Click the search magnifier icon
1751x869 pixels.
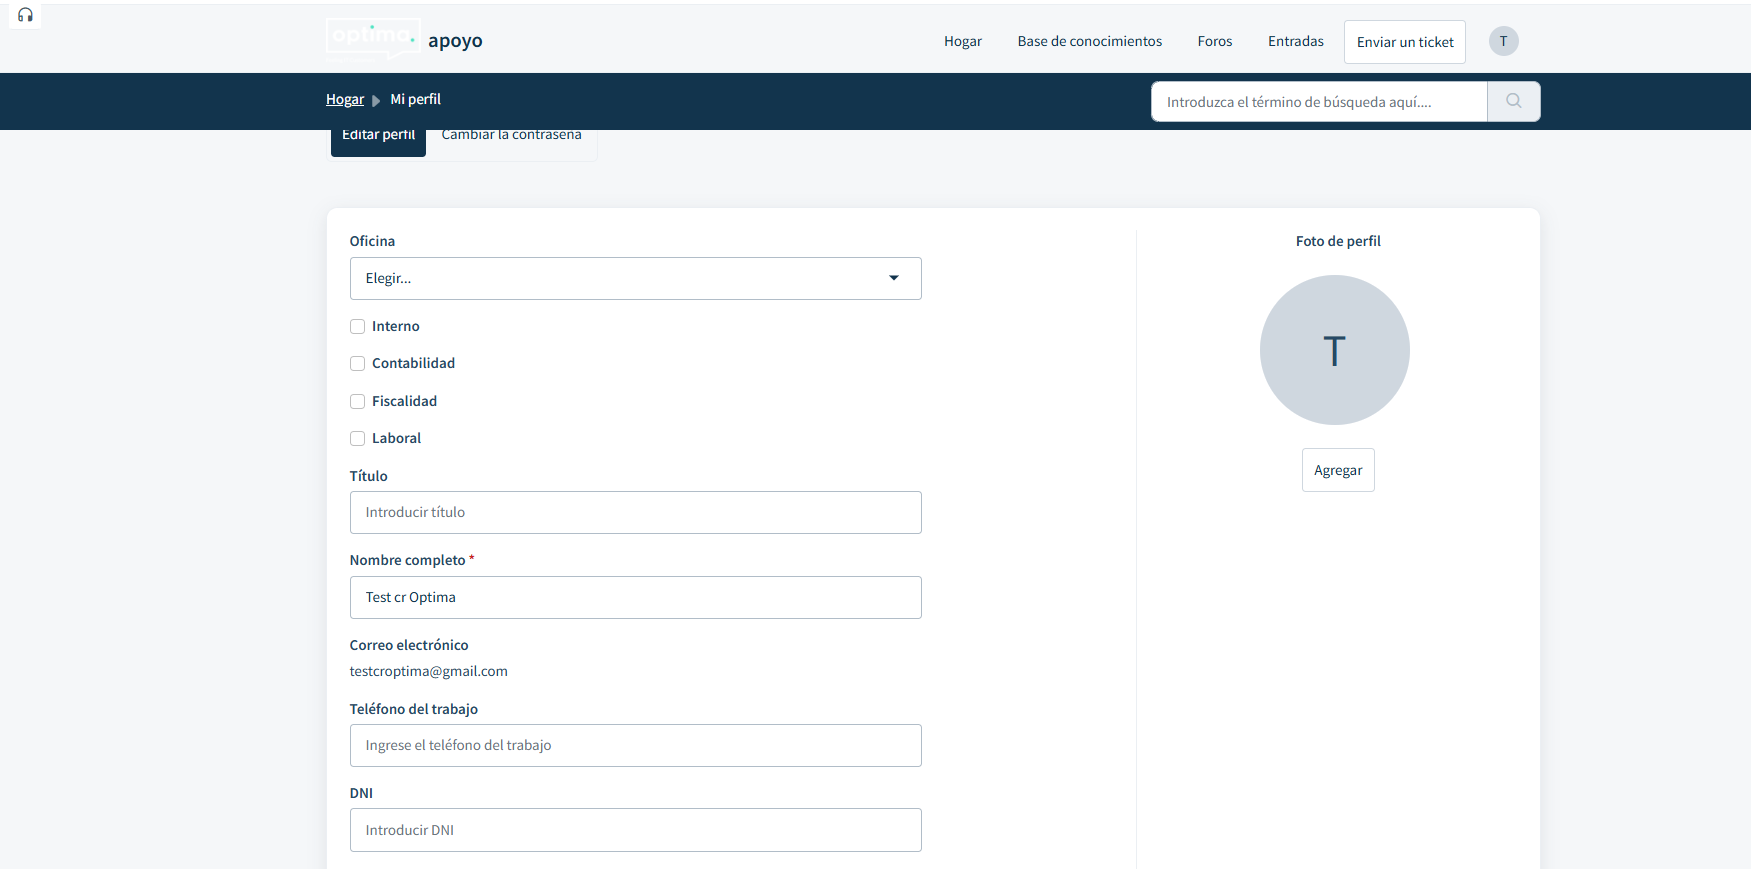1513,101
